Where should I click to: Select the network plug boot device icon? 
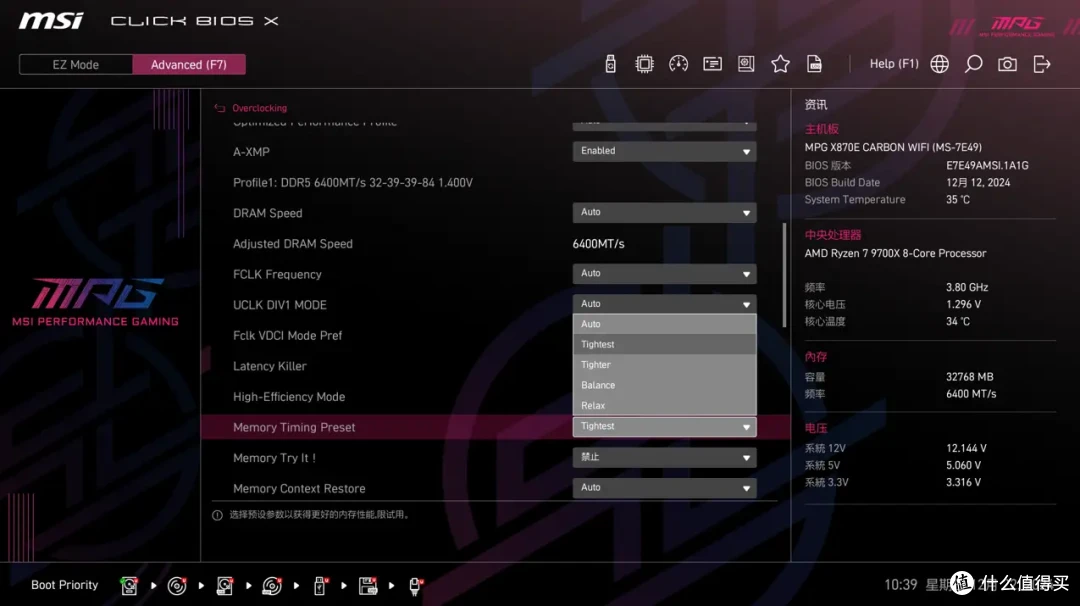click(x=415, y=585)
